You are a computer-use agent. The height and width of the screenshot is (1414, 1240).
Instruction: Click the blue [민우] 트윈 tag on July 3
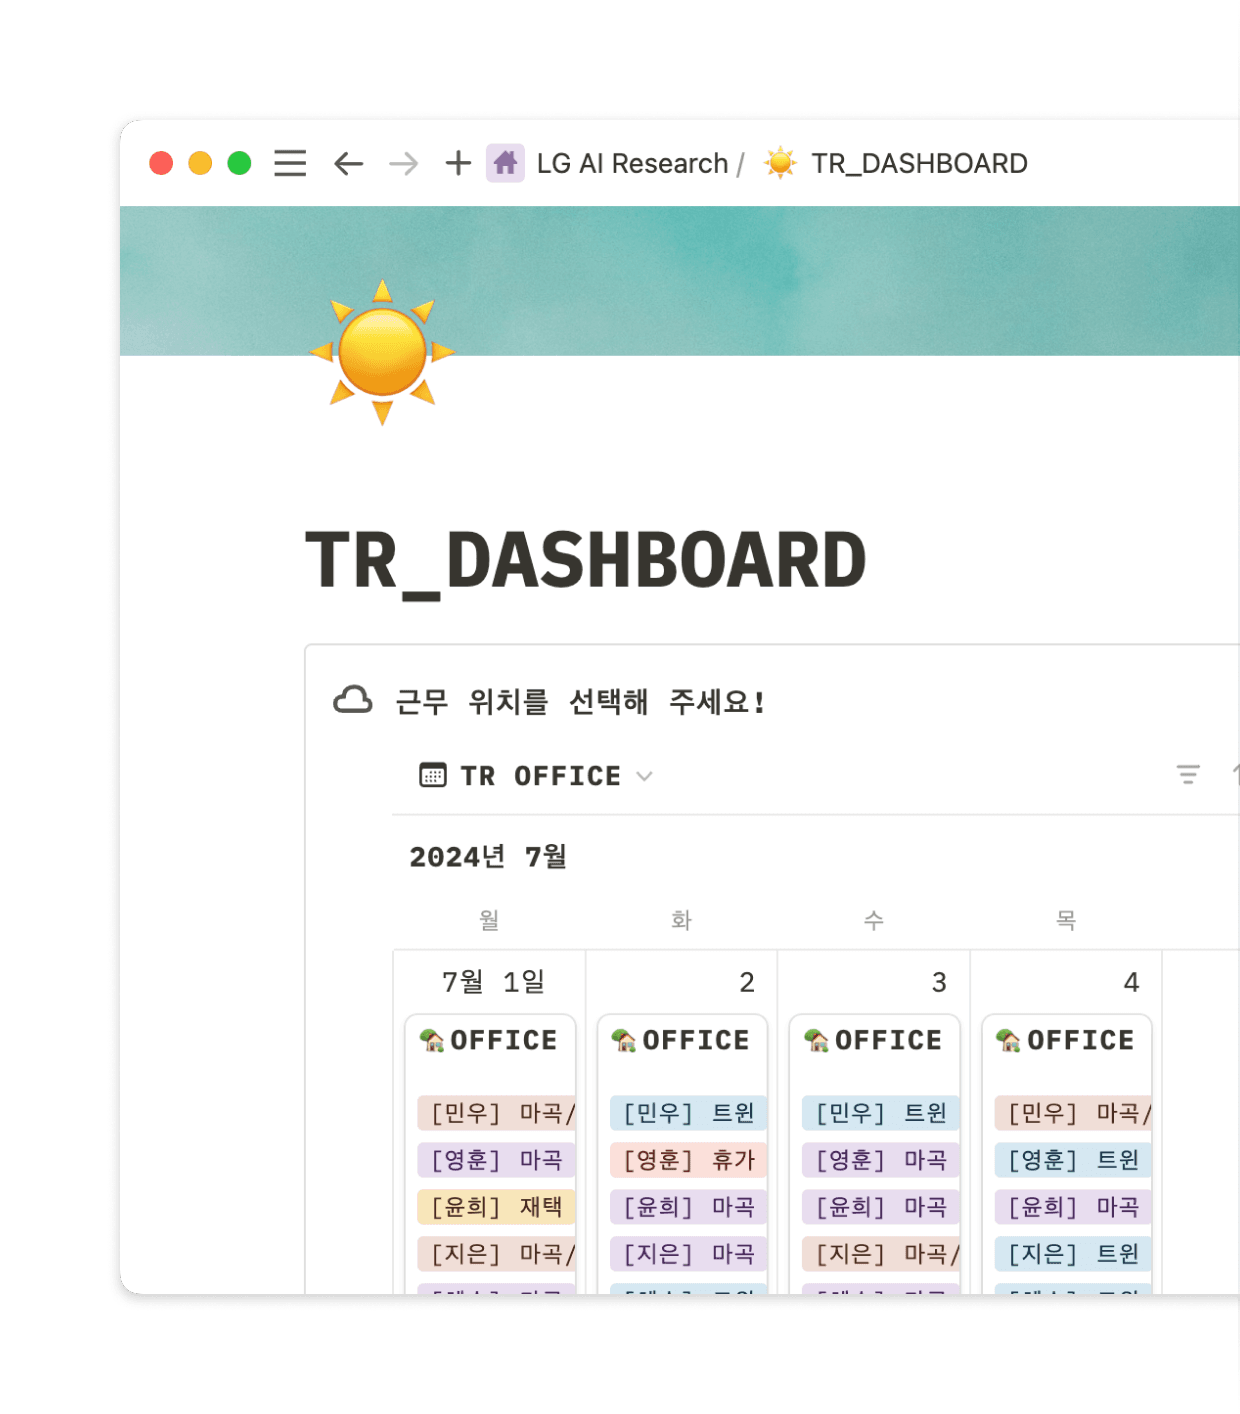point(881,1113)
